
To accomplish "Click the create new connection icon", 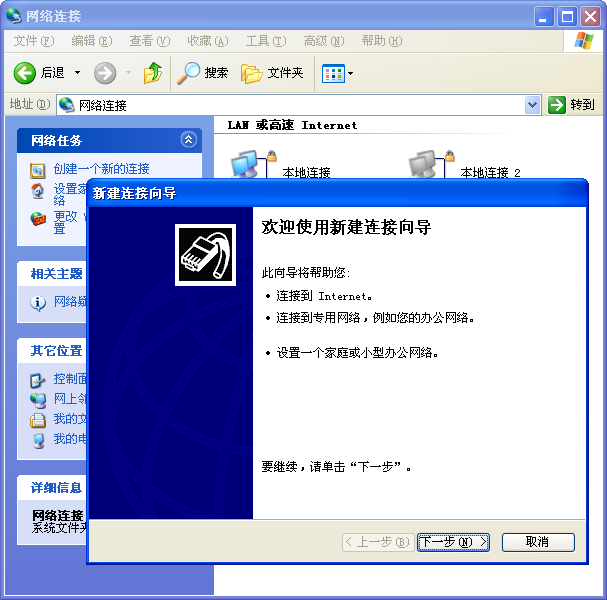I will click(x=38, y=170).
